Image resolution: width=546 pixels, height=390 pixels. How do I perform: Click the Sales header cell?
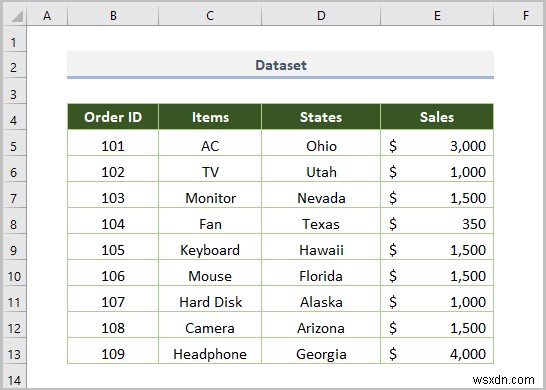[437, 117]
